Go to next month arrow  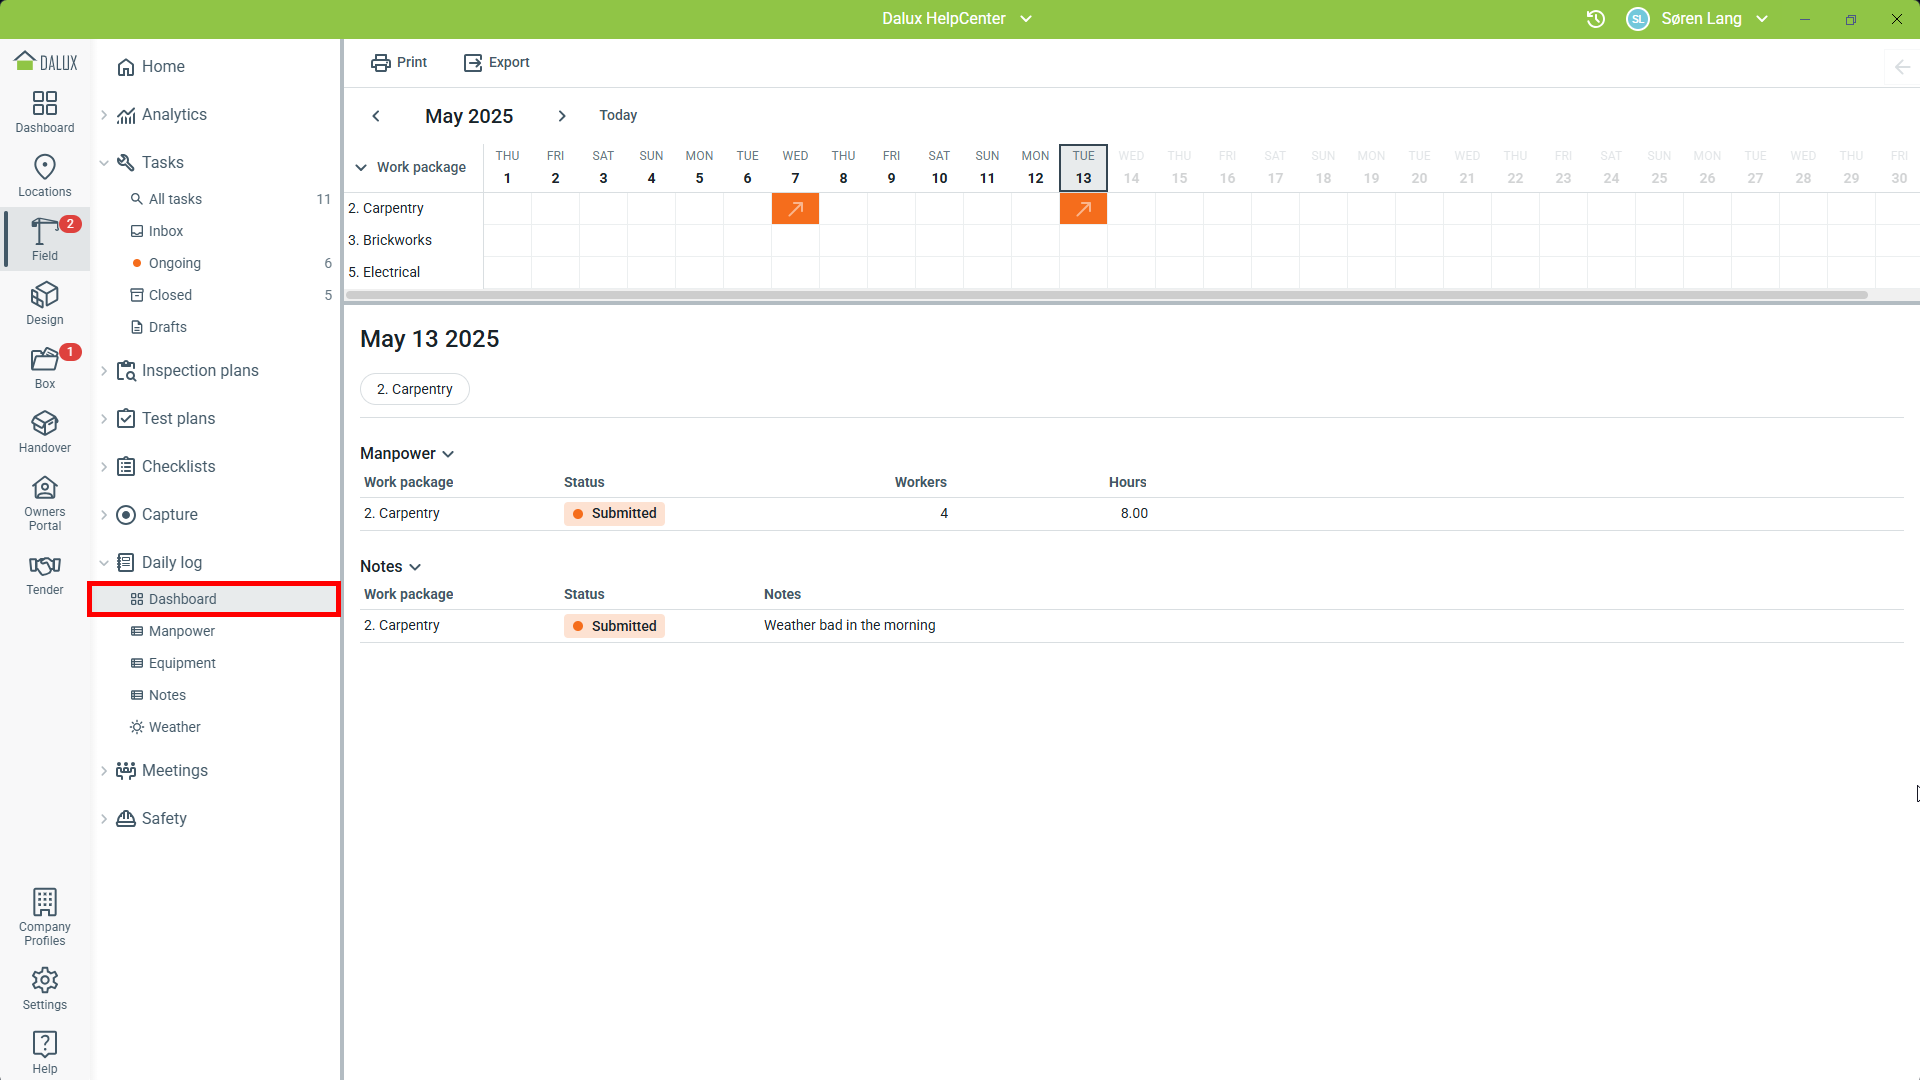click(562, 116)
